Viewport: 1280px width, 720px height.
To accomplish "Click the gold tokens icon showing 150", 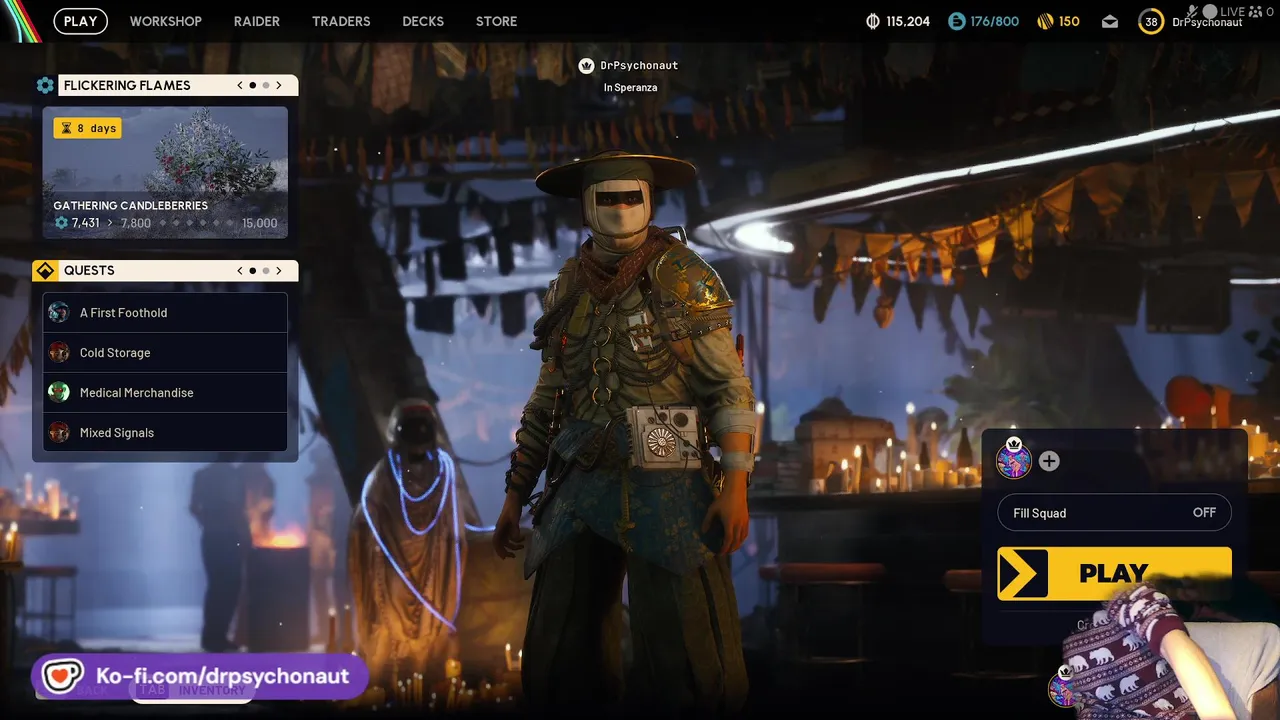I will coord(1045,21).
